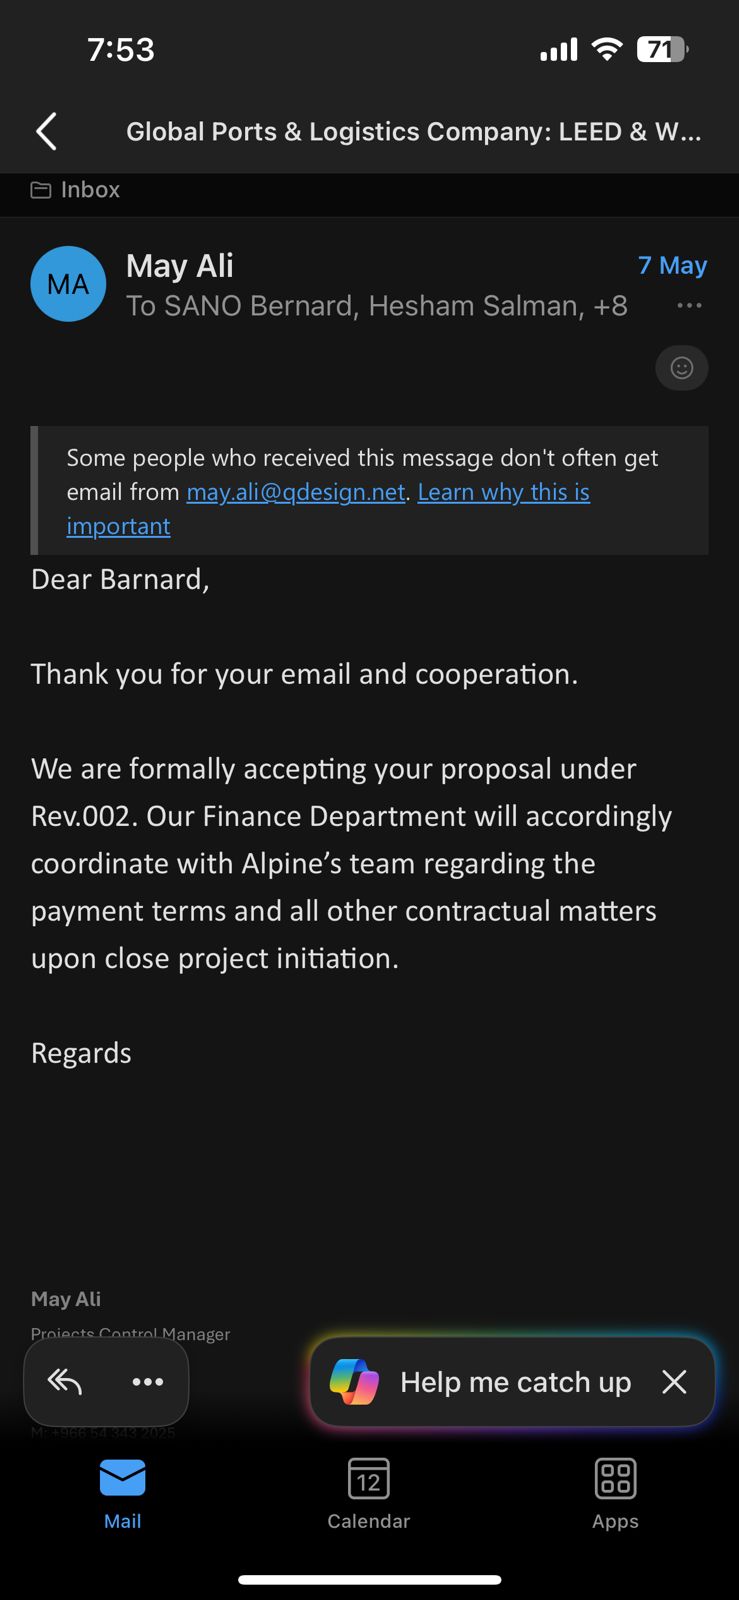The height and width of the screenshot is (1600, 739).
Task: Add an emoji reaction to message
Action: [682, 368]
